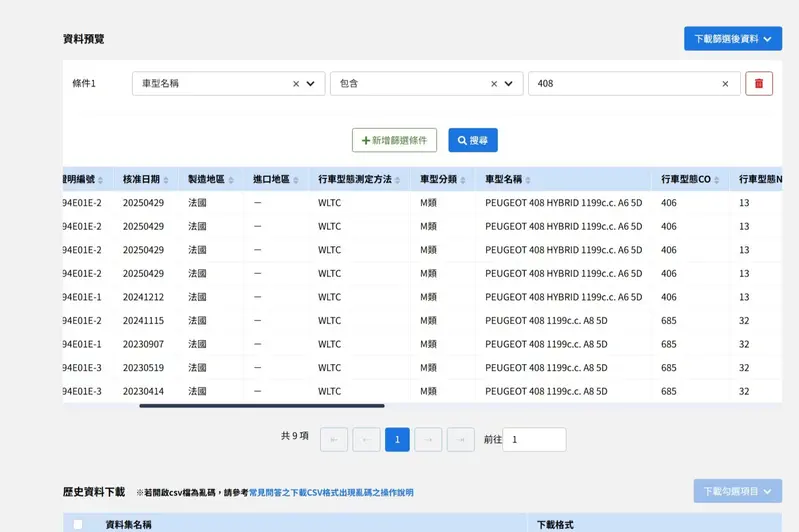
Task: Jump to the last results page
Action: coord(460,440)
